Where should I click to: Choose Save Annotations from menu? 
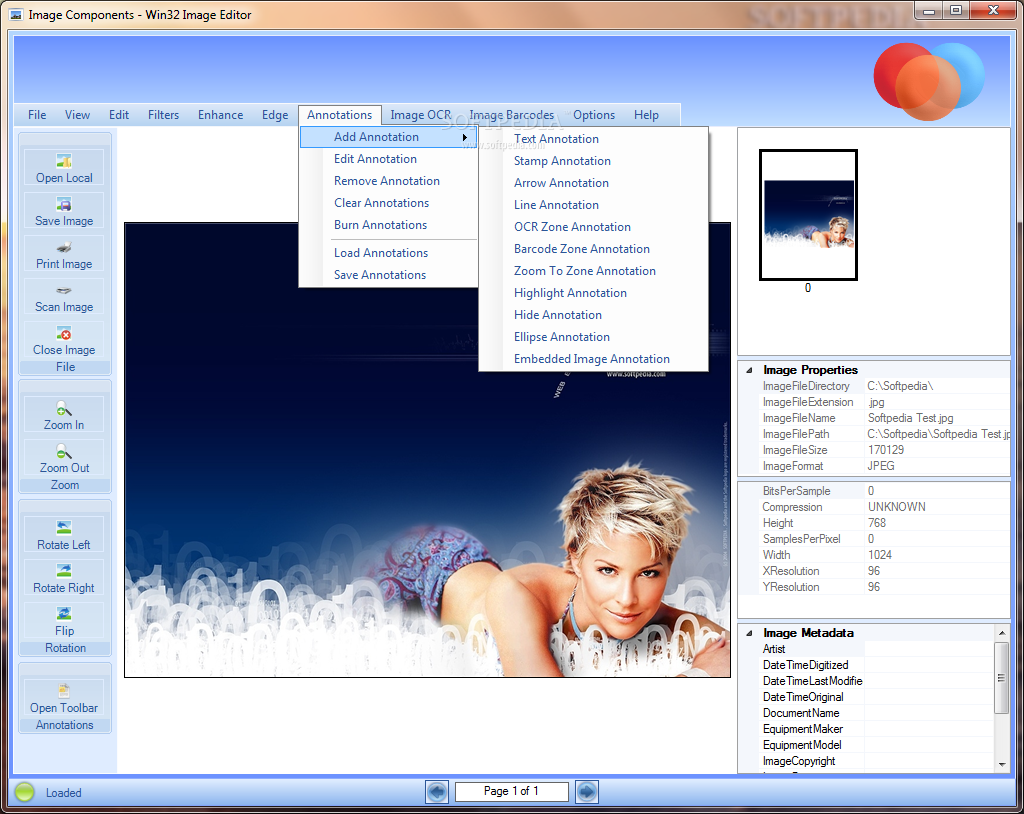[388, 275]
